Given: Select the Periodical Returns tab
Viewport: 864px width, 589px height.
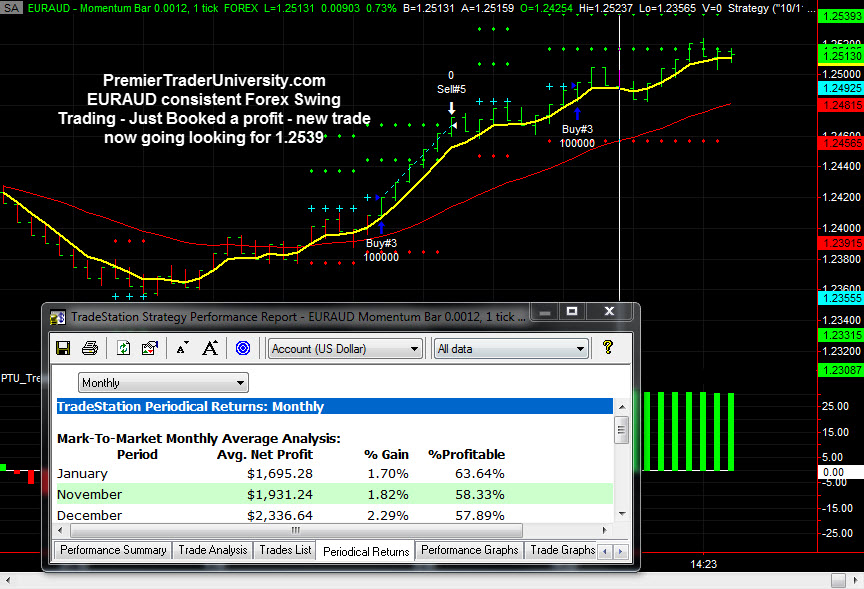Looking at the screenshot, I should [366, 552].
